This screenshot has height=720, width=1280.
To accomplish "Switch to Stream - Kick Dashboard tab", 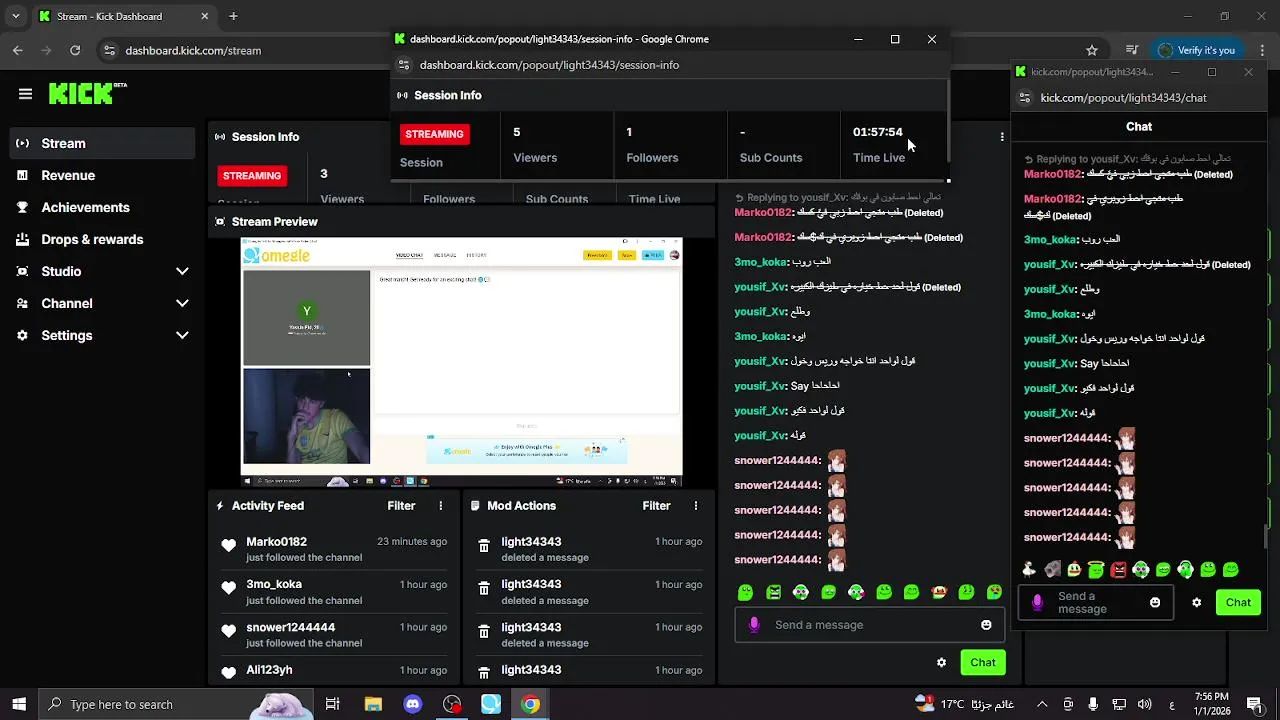I will [123, 16].
